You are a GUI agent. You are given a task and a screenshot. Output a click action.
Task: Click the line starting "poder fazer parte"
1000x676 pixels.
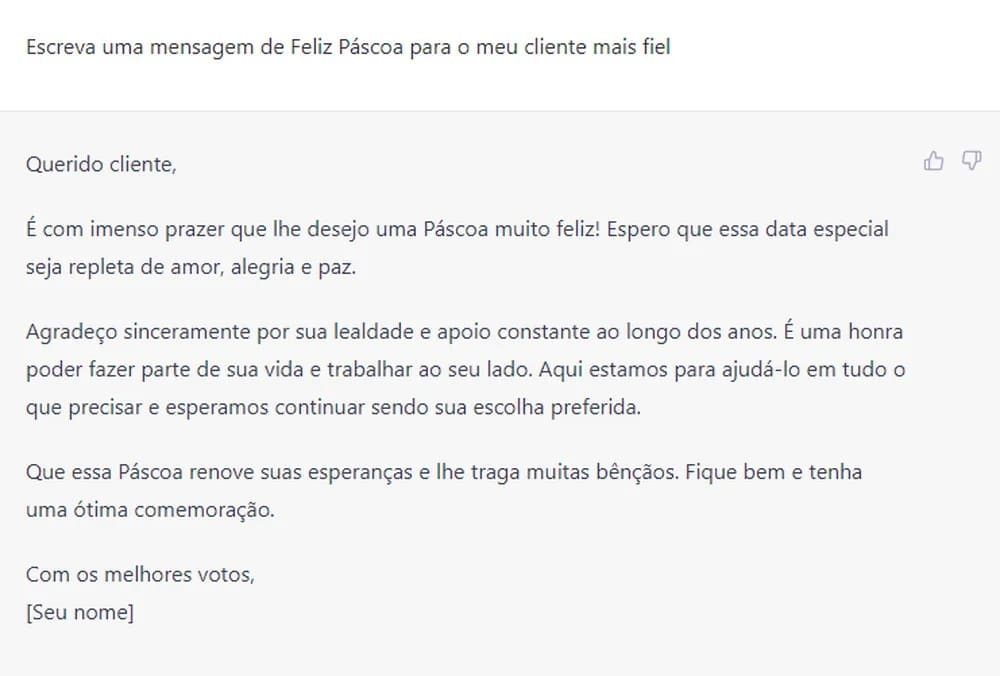(x=466, y=369)
